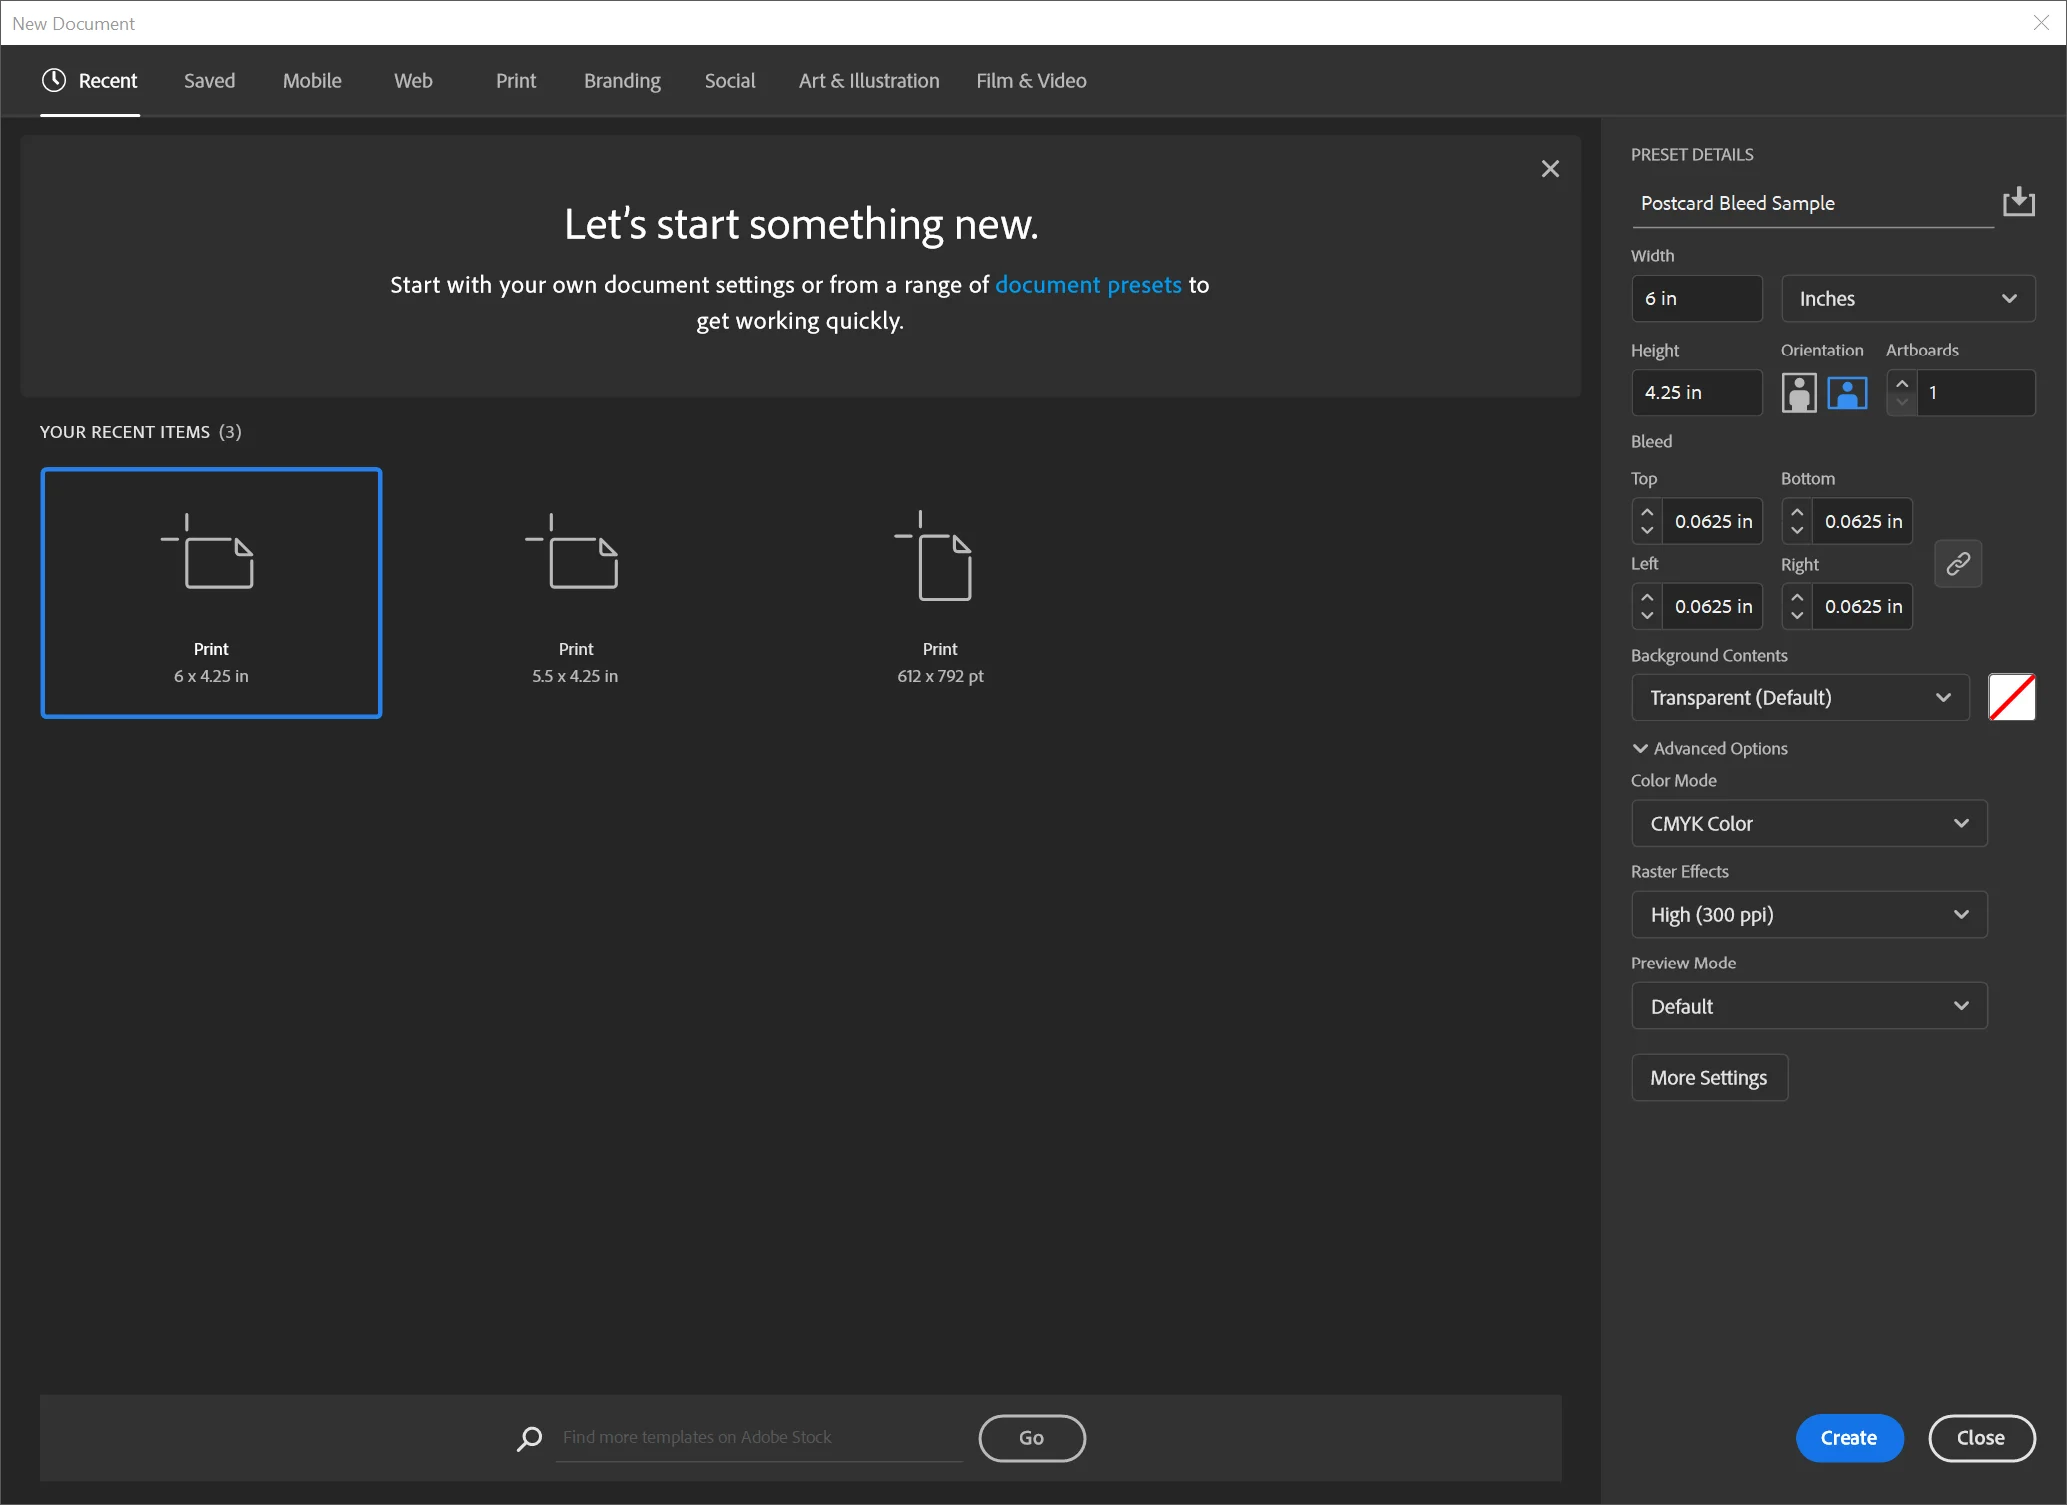The image size is (2067, 1505).
Task: Open the Raster Effects dropdown
Action: 1809,914
